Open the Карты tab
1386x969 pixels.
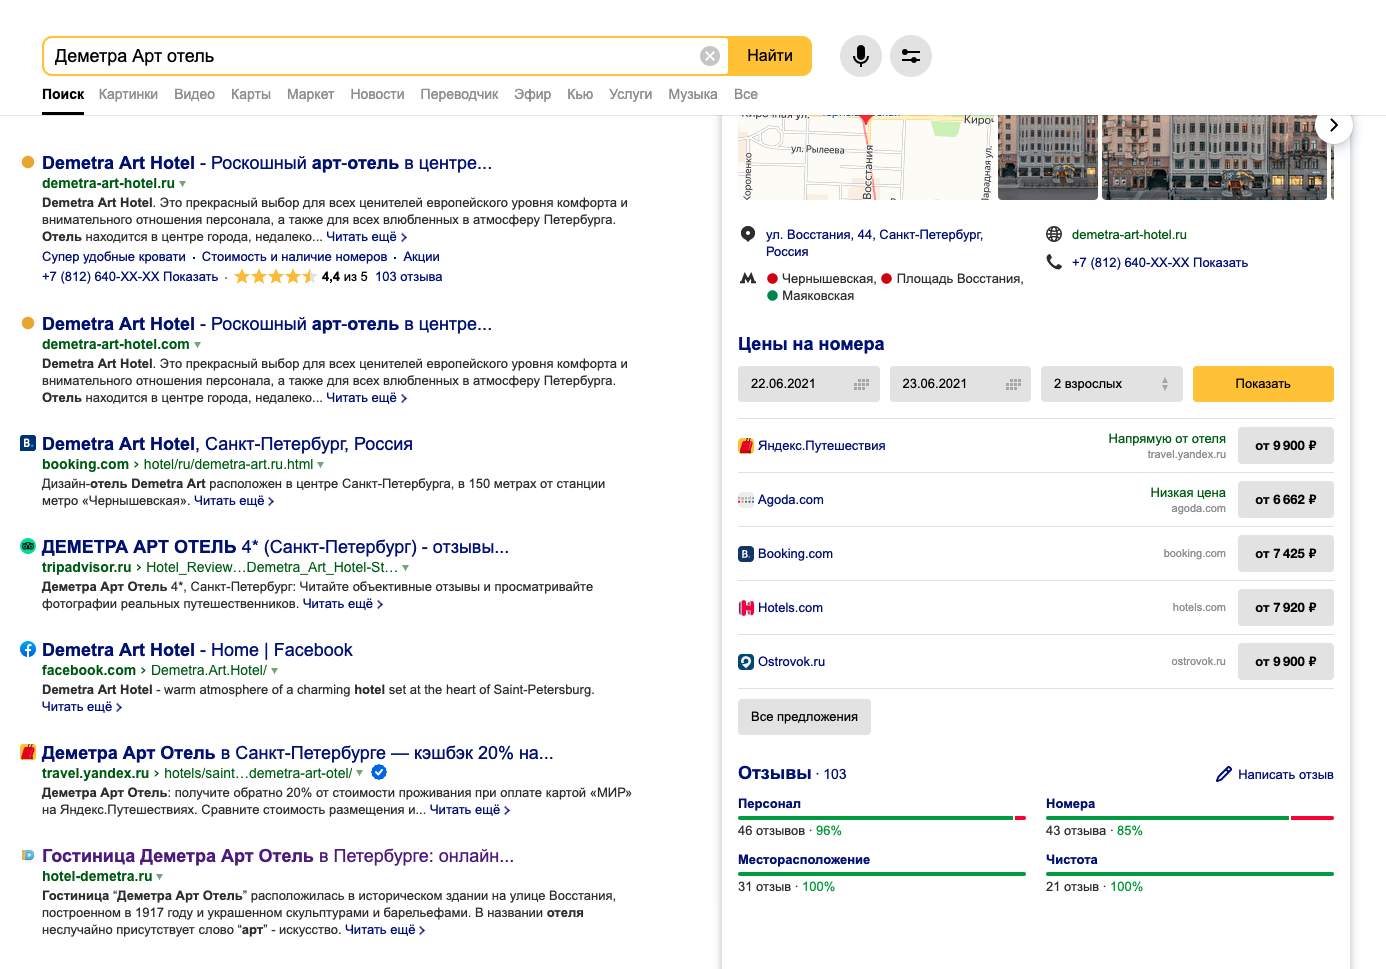click(250, 94)
